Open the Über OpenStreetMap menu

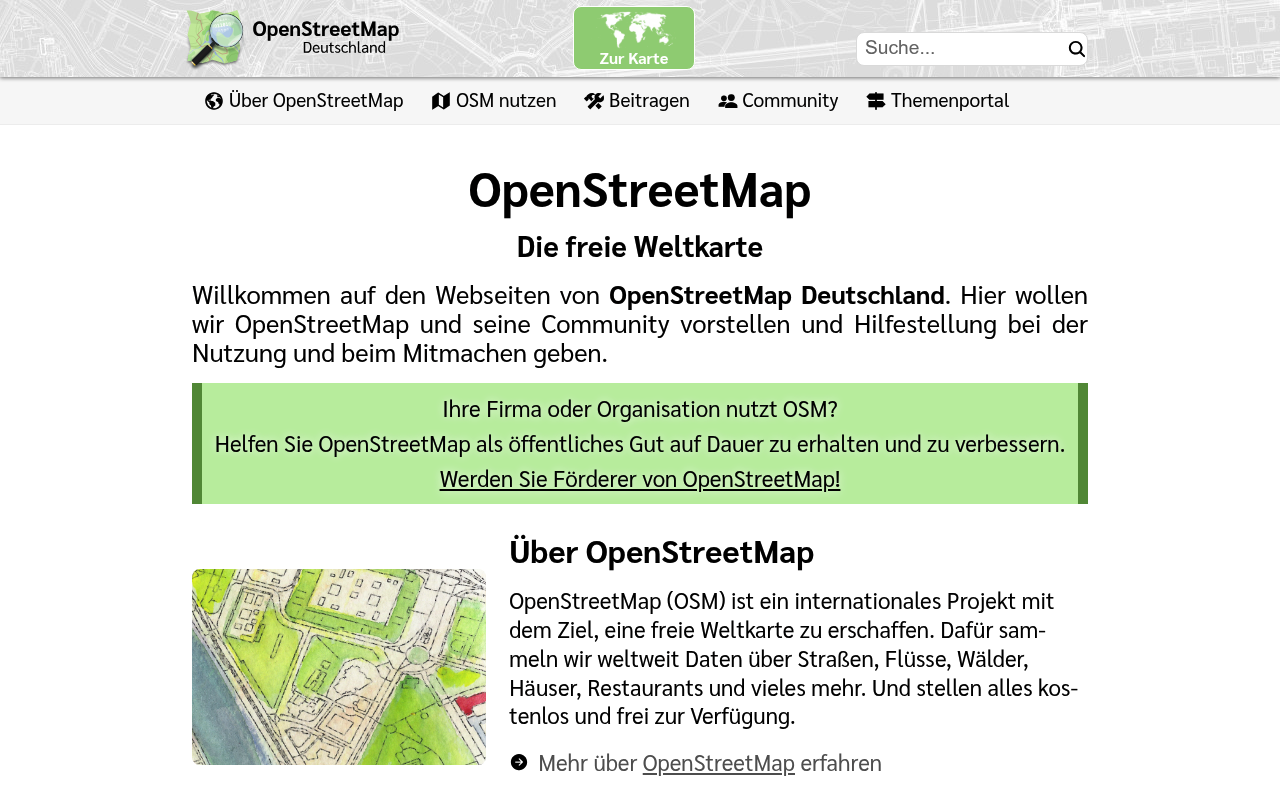(x=304, y=101)
